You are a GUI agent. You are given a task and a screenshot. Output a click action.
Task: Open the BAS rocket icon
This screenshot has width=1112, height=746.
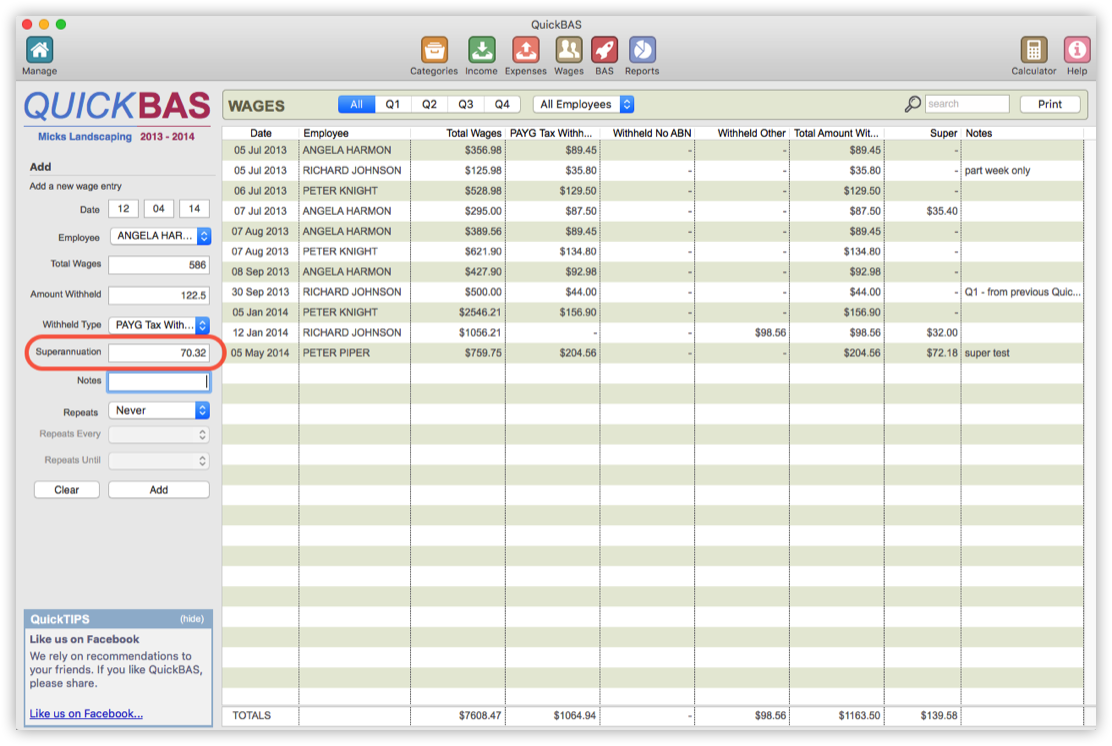tap(604, 50)
